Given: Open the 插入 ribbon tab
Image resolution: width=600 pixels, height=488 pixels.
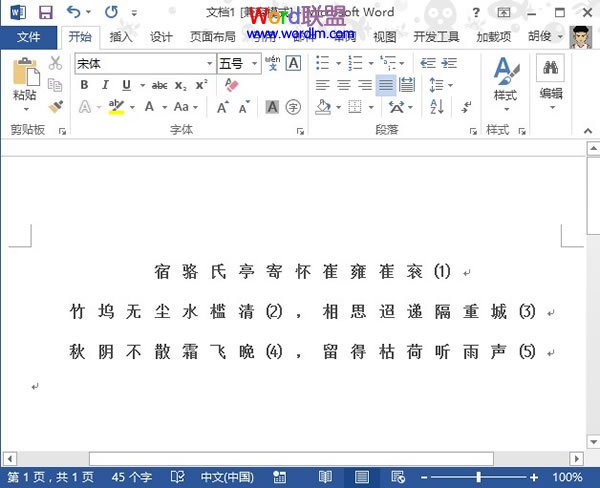Looking at the screenshot, I should tap(121, 37).
